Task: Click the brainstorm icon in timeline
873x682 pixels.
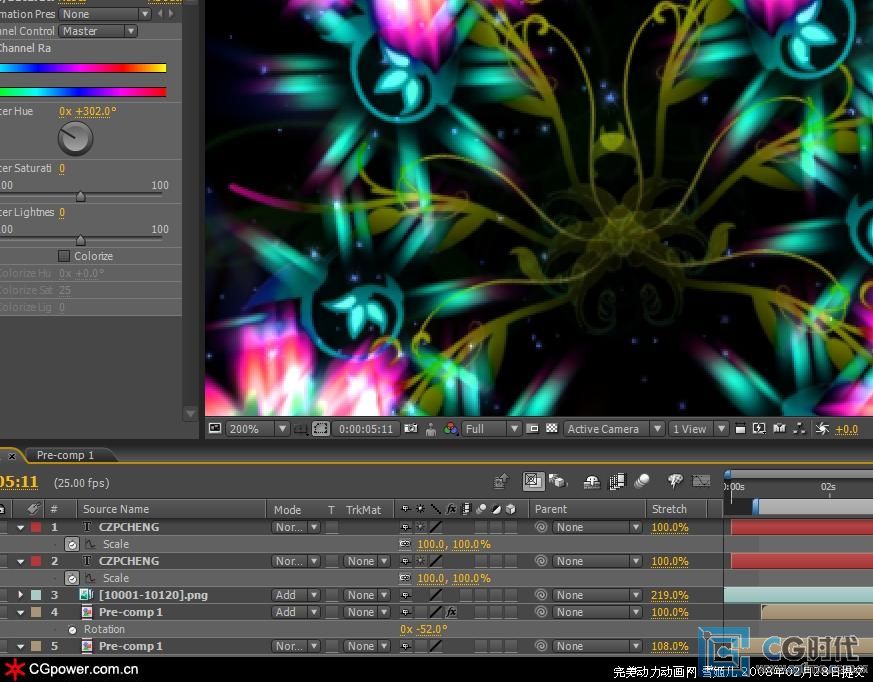Action: (x=675, y=481)
